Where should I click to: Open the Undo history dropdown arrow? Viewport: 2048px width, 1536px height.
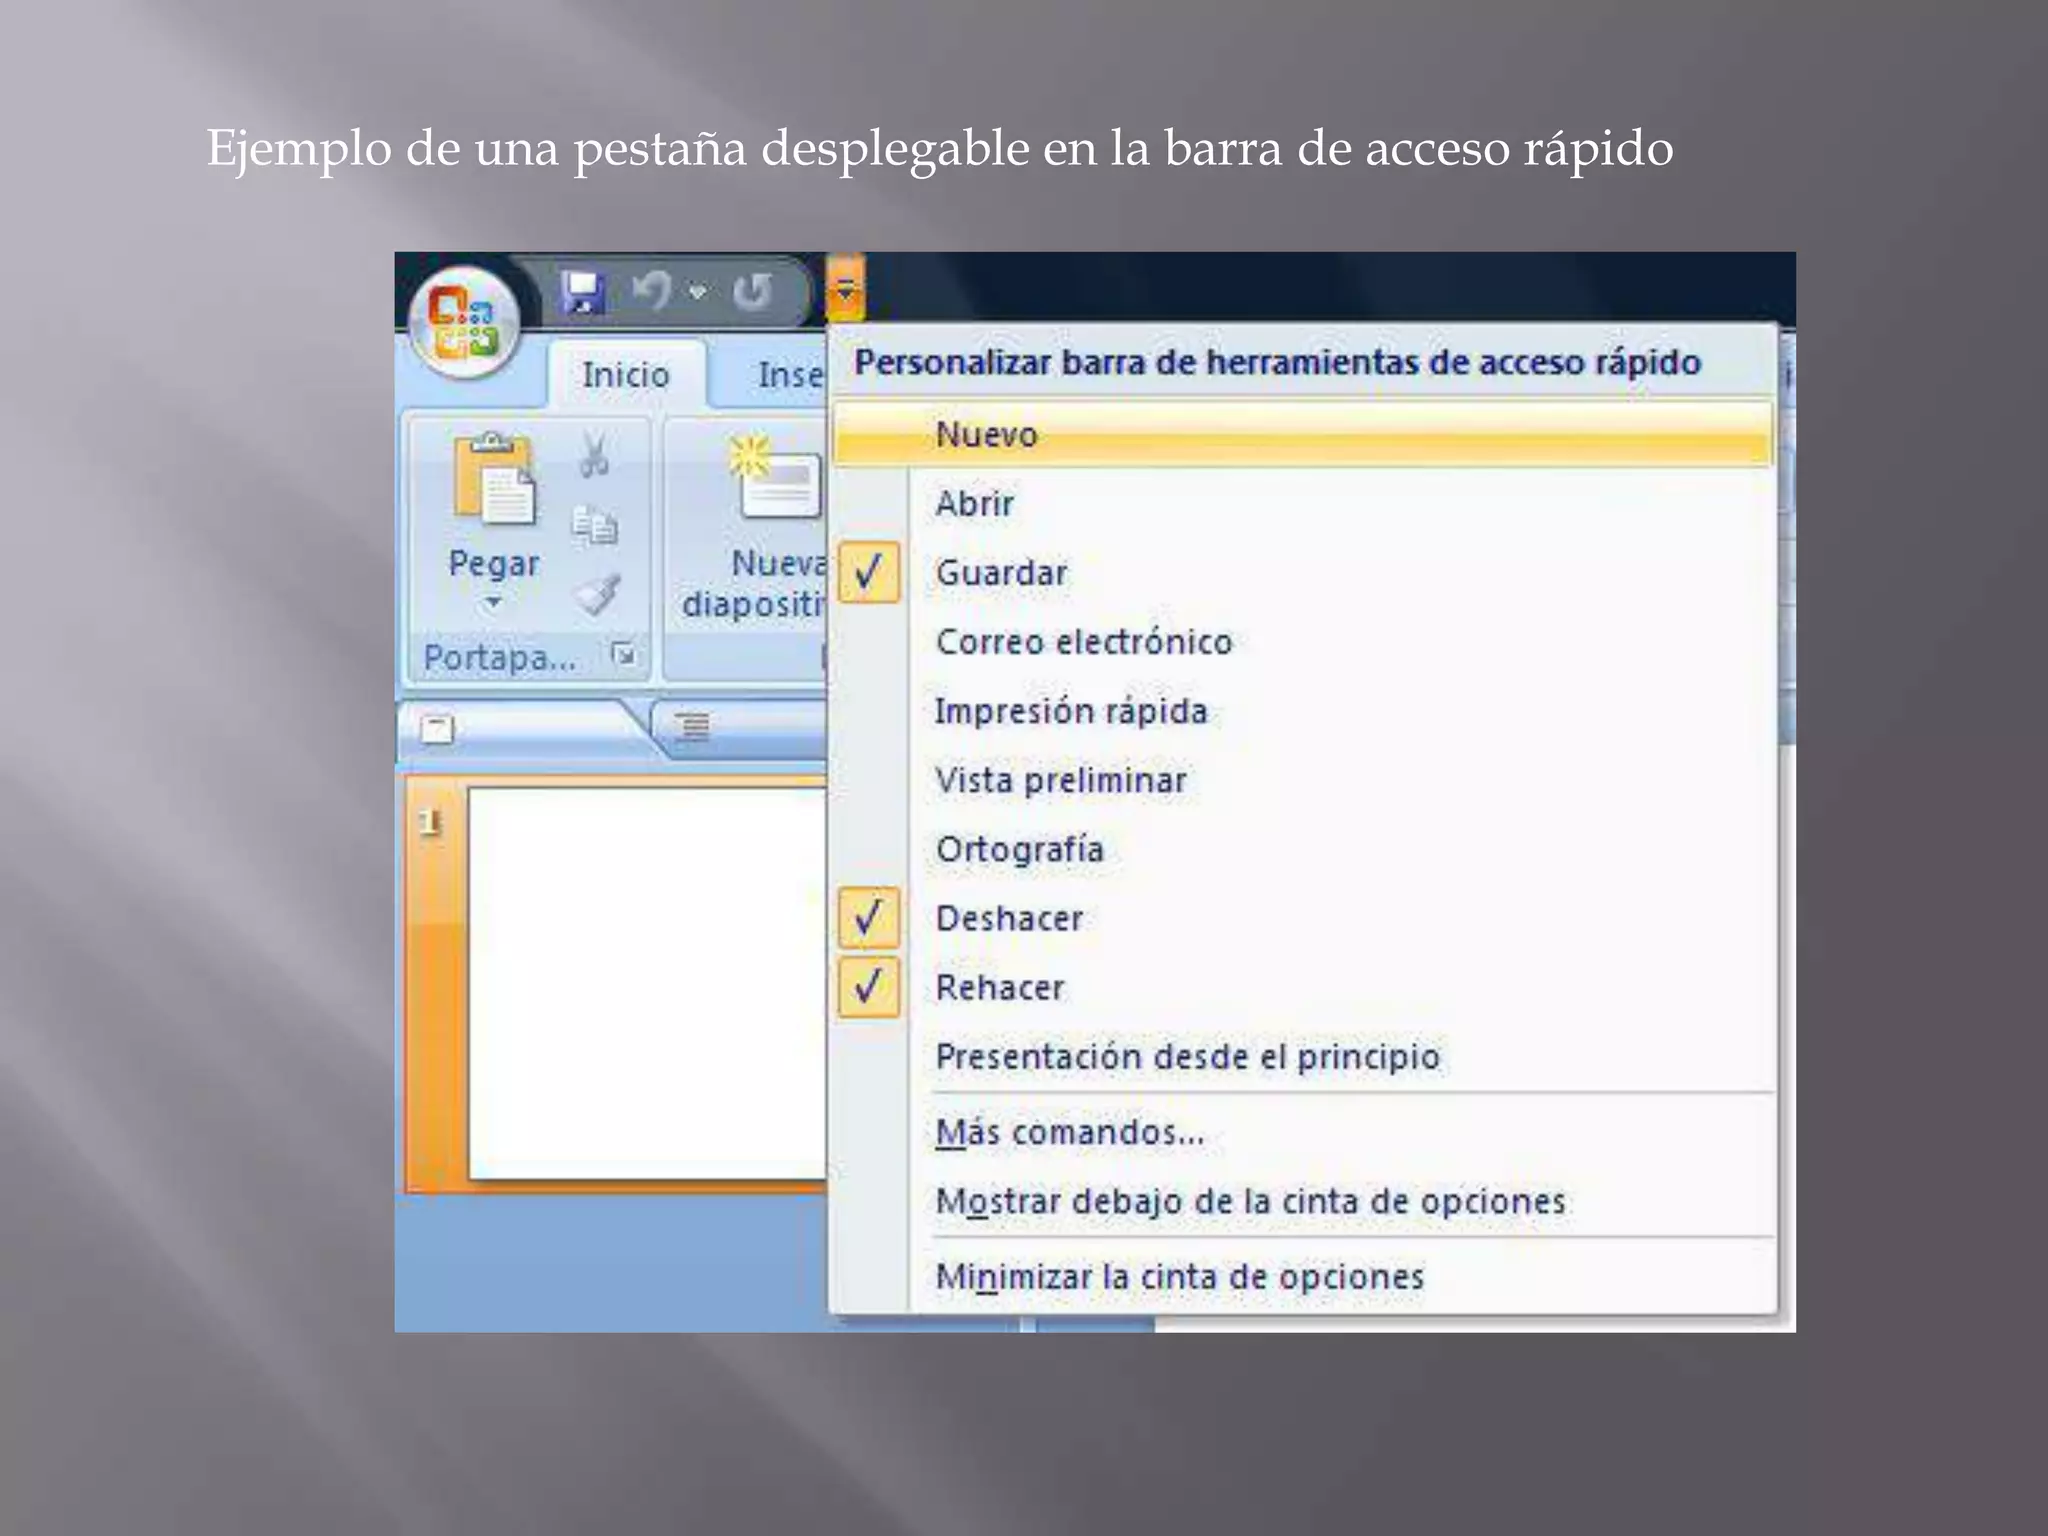point(698,292)
